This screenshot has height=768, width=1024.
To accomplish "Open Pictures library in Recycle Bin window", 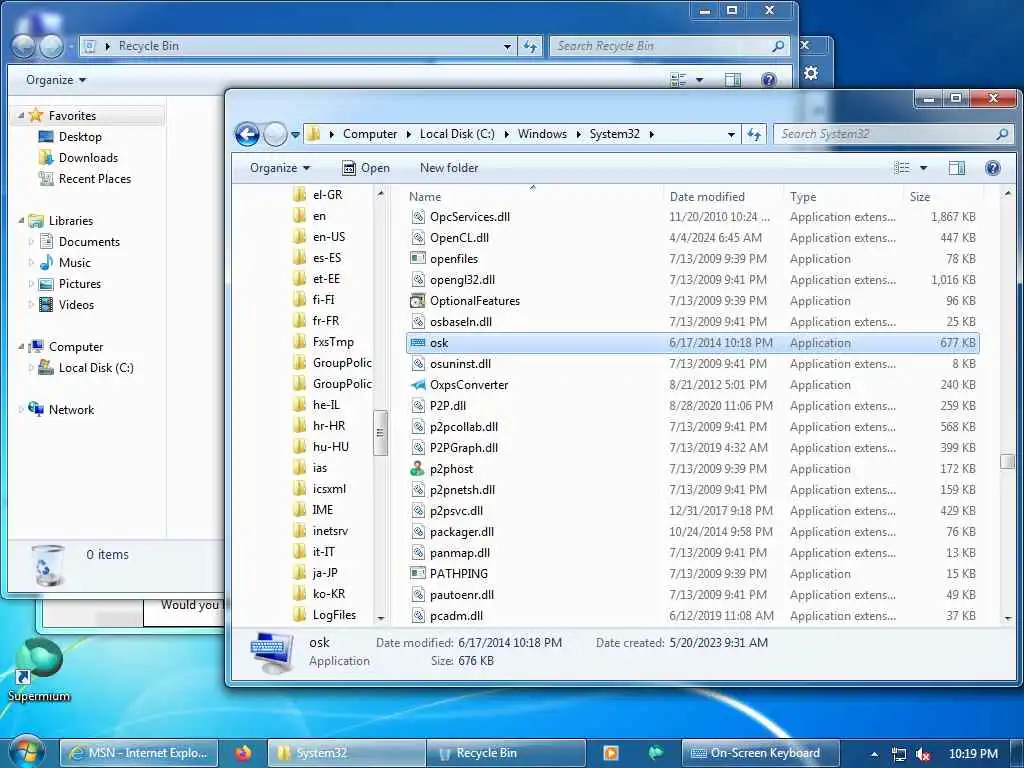I will [79, 283].
